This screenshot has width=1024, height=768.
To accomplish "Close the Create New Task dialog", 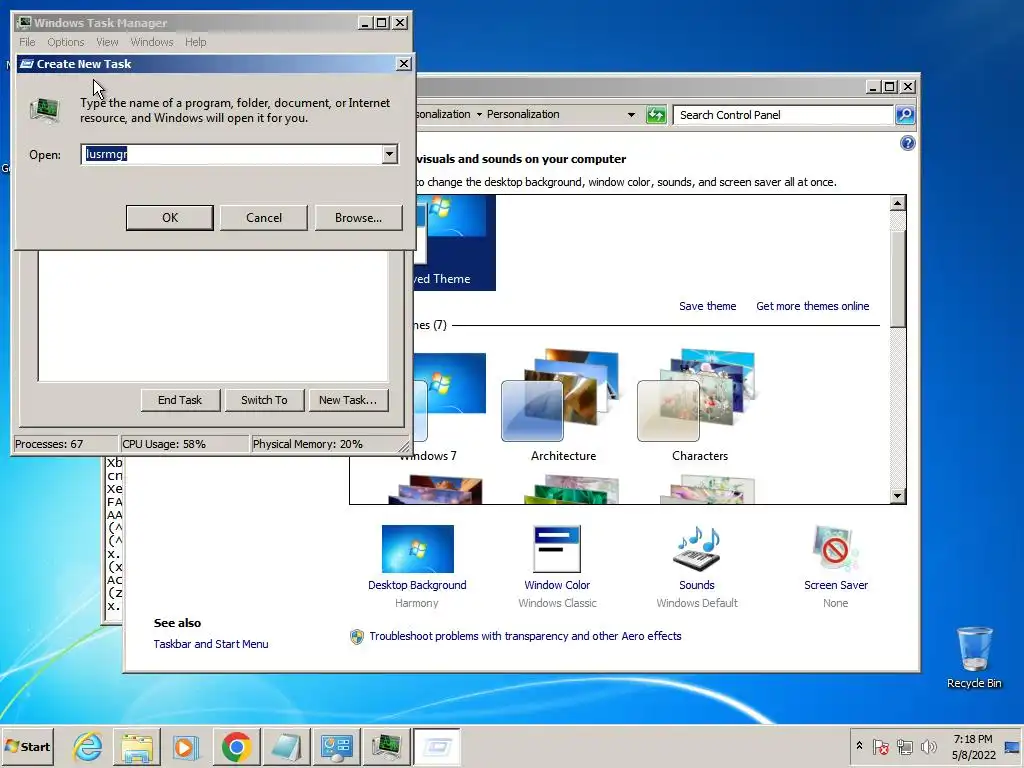I will click(x=404, y=63).
